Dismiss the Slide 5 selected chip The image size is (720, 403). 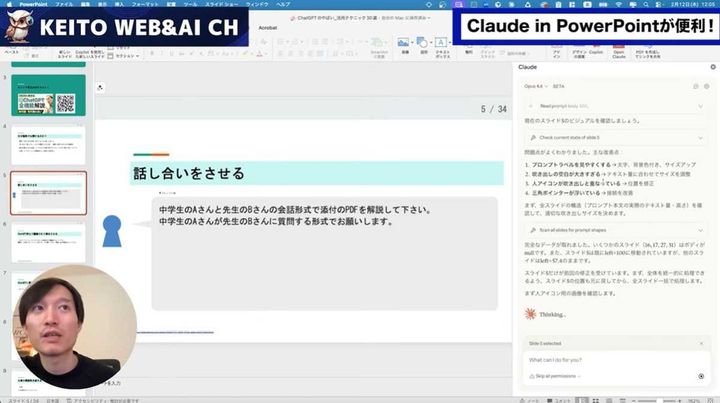point(701,343)
